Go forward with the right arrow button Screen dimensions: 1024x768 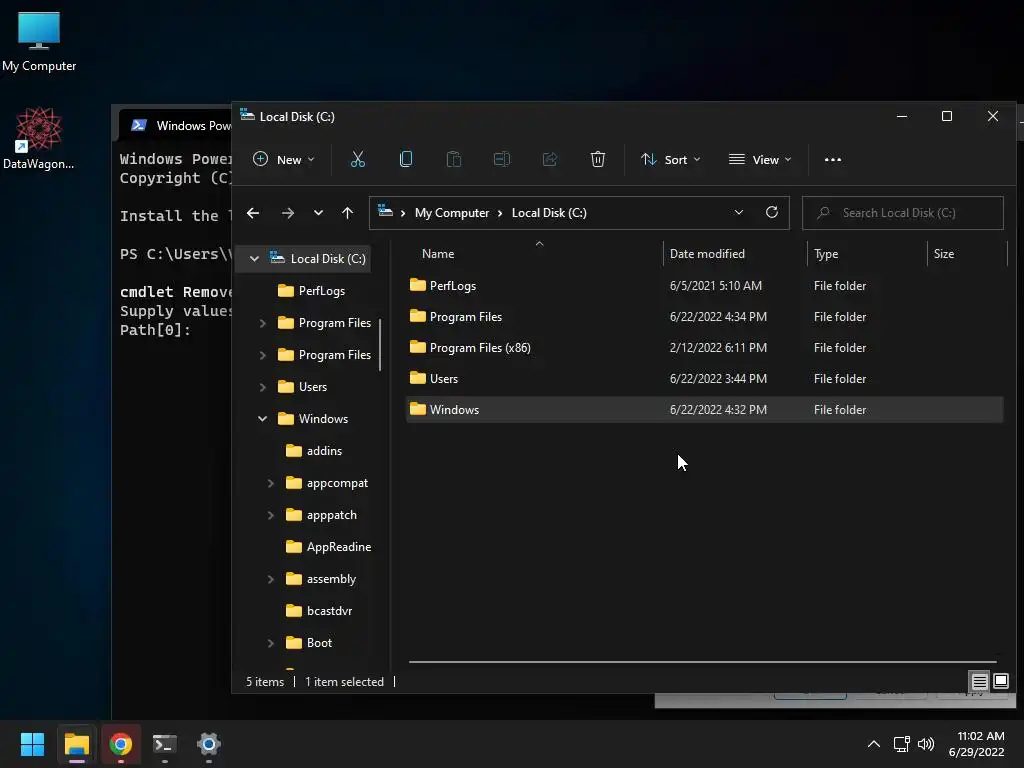(x=287, y=213)
